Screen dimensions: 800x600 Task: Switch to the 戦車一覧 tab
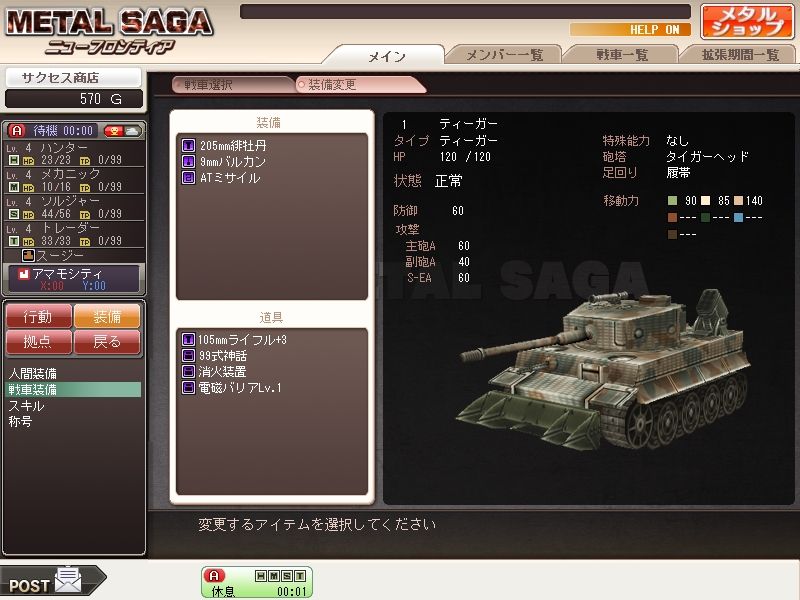(622, 55)
